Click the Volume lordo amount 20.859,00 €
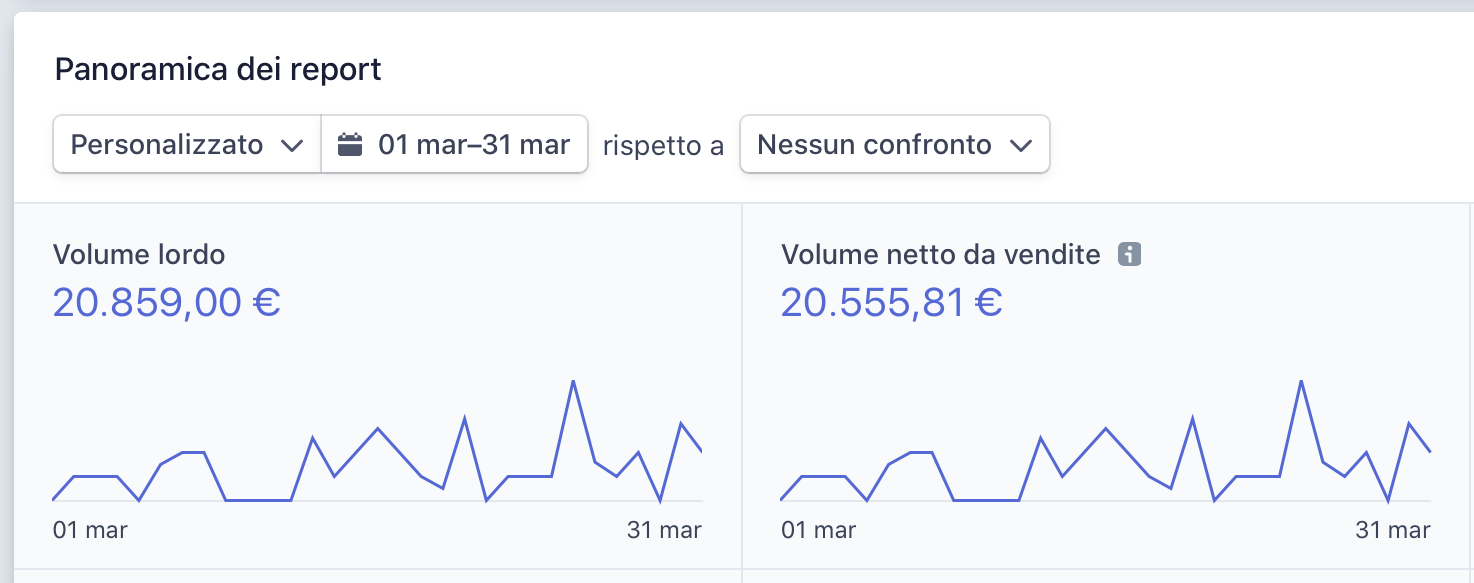Viewport: 1474px width, 583px height. point(167,302)
